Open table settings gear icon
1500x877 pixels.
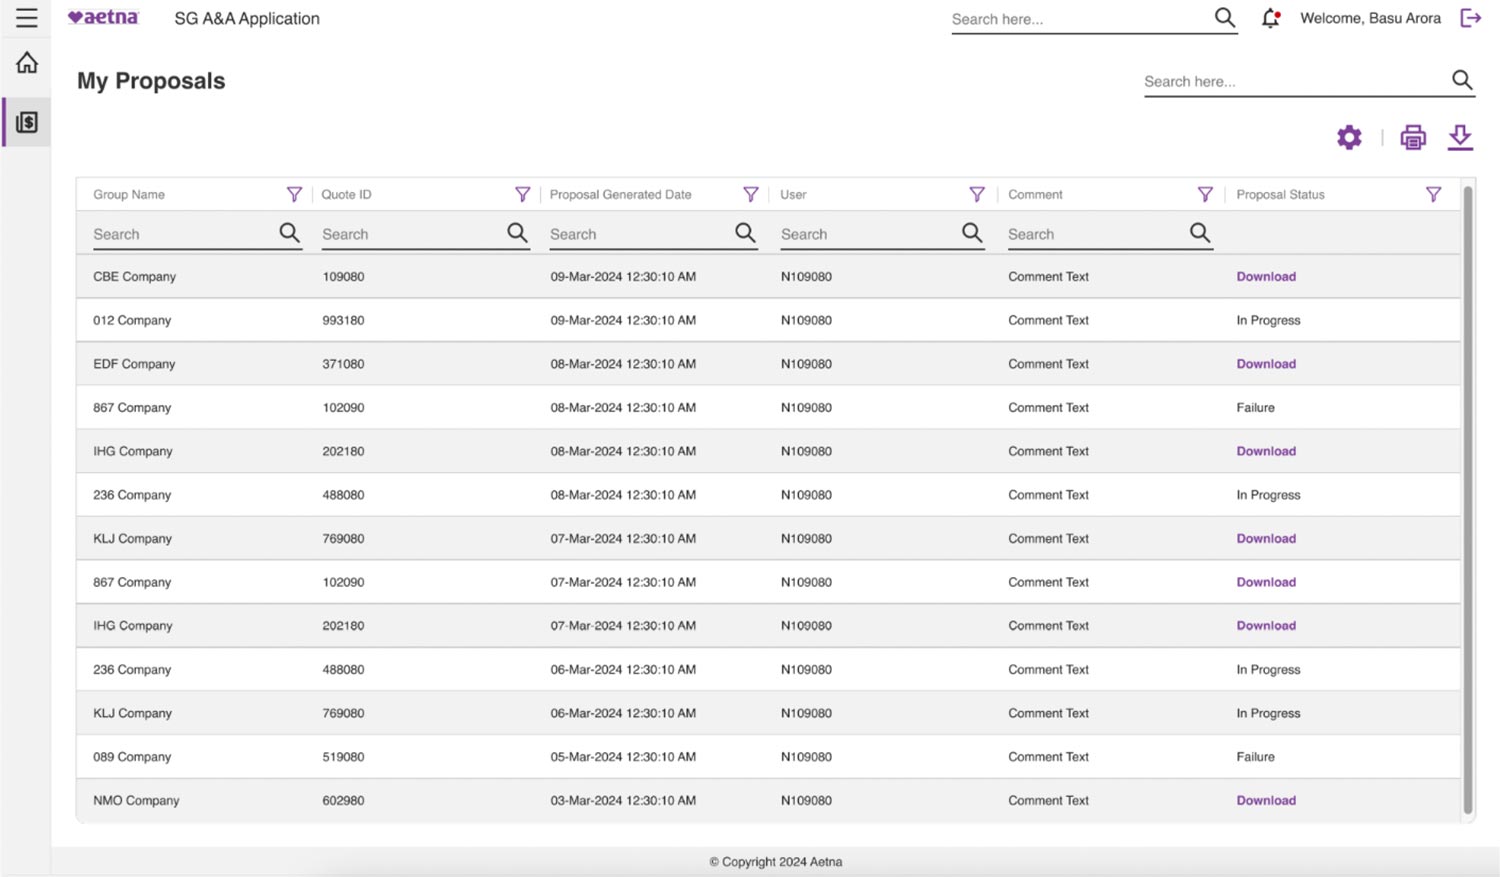(1349, 137)
